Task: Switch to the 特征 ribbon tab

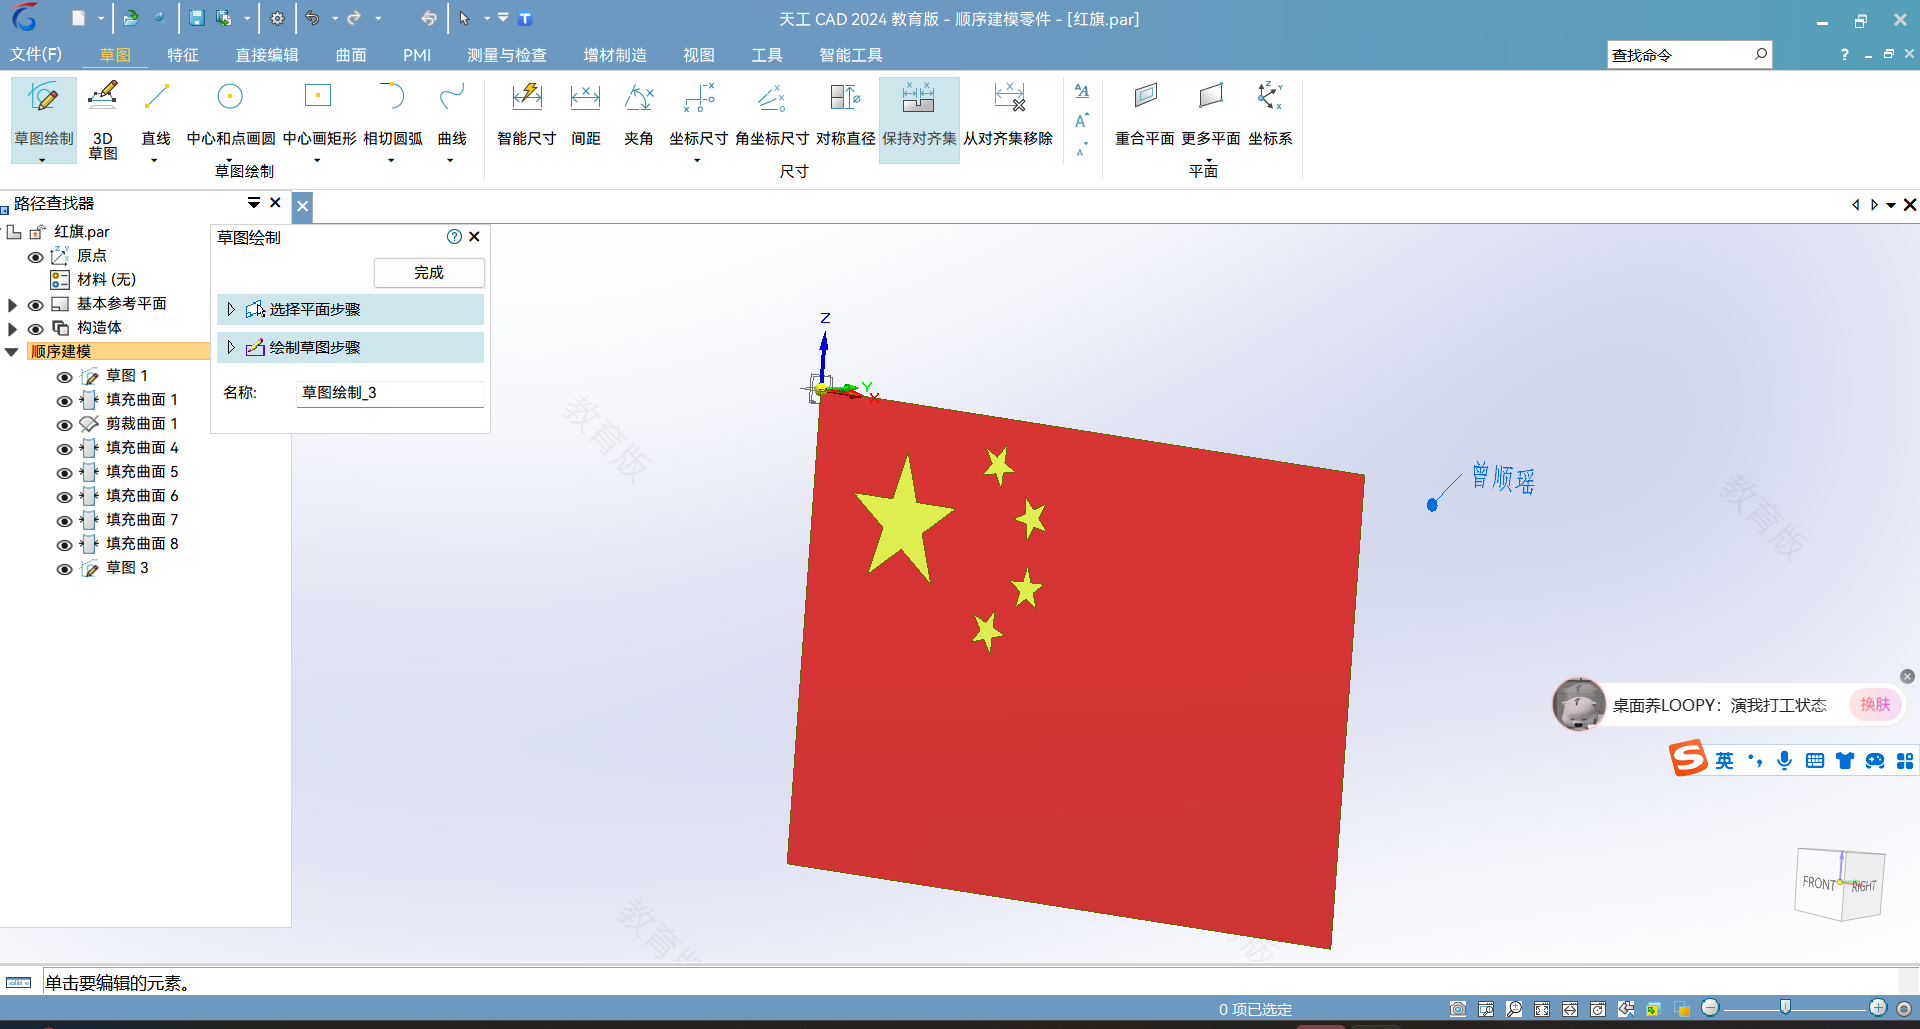Action: [x=183, y=55]
